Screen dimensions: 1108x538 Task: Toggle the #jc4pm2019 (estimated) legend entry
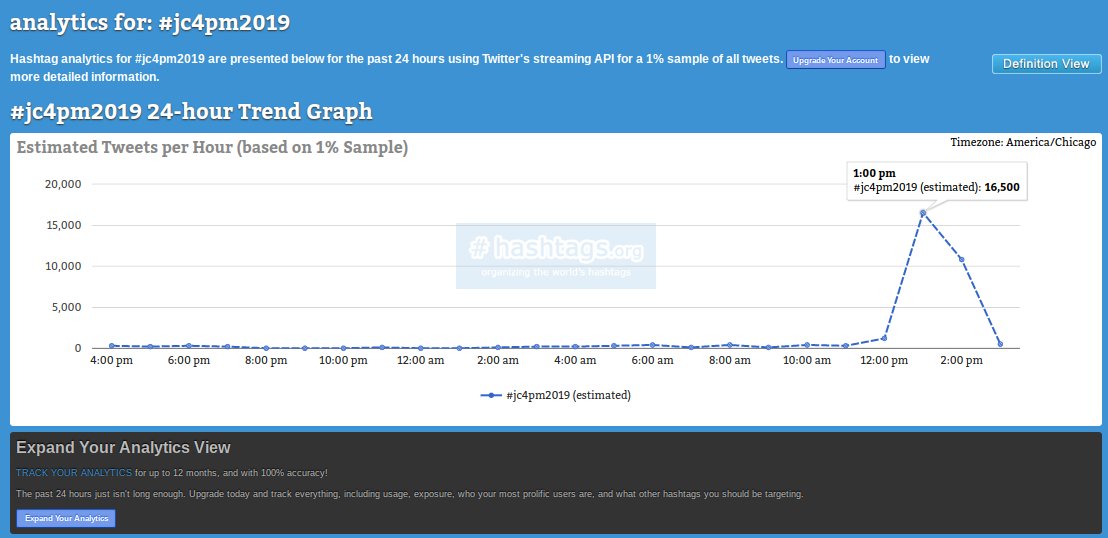click(x=555, y=395)
